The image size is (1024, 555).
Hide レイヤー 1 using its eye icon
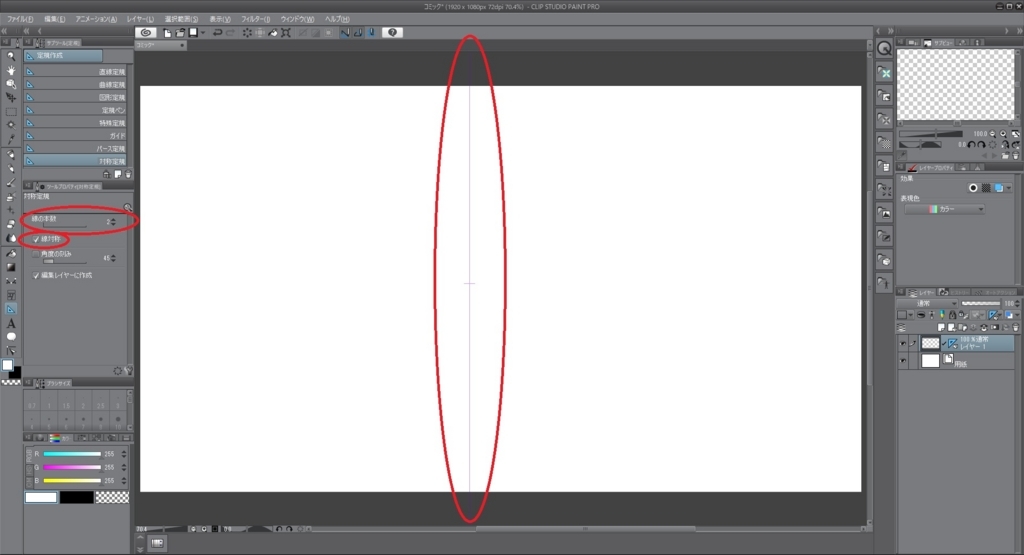click(903, 343)
